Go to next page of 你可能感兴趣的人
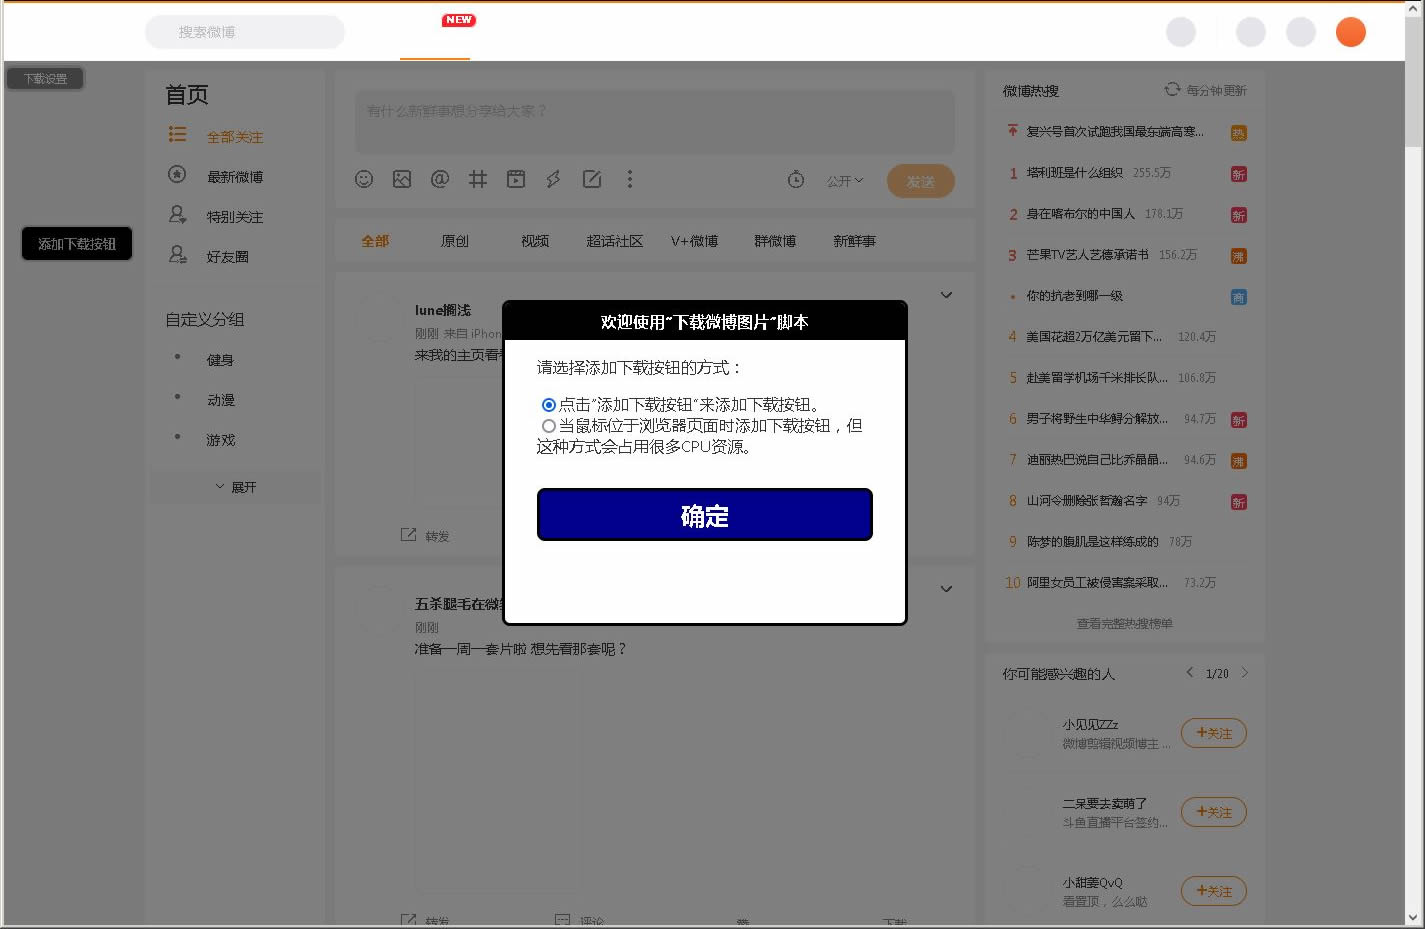1425x929 pixels. 1245,673
